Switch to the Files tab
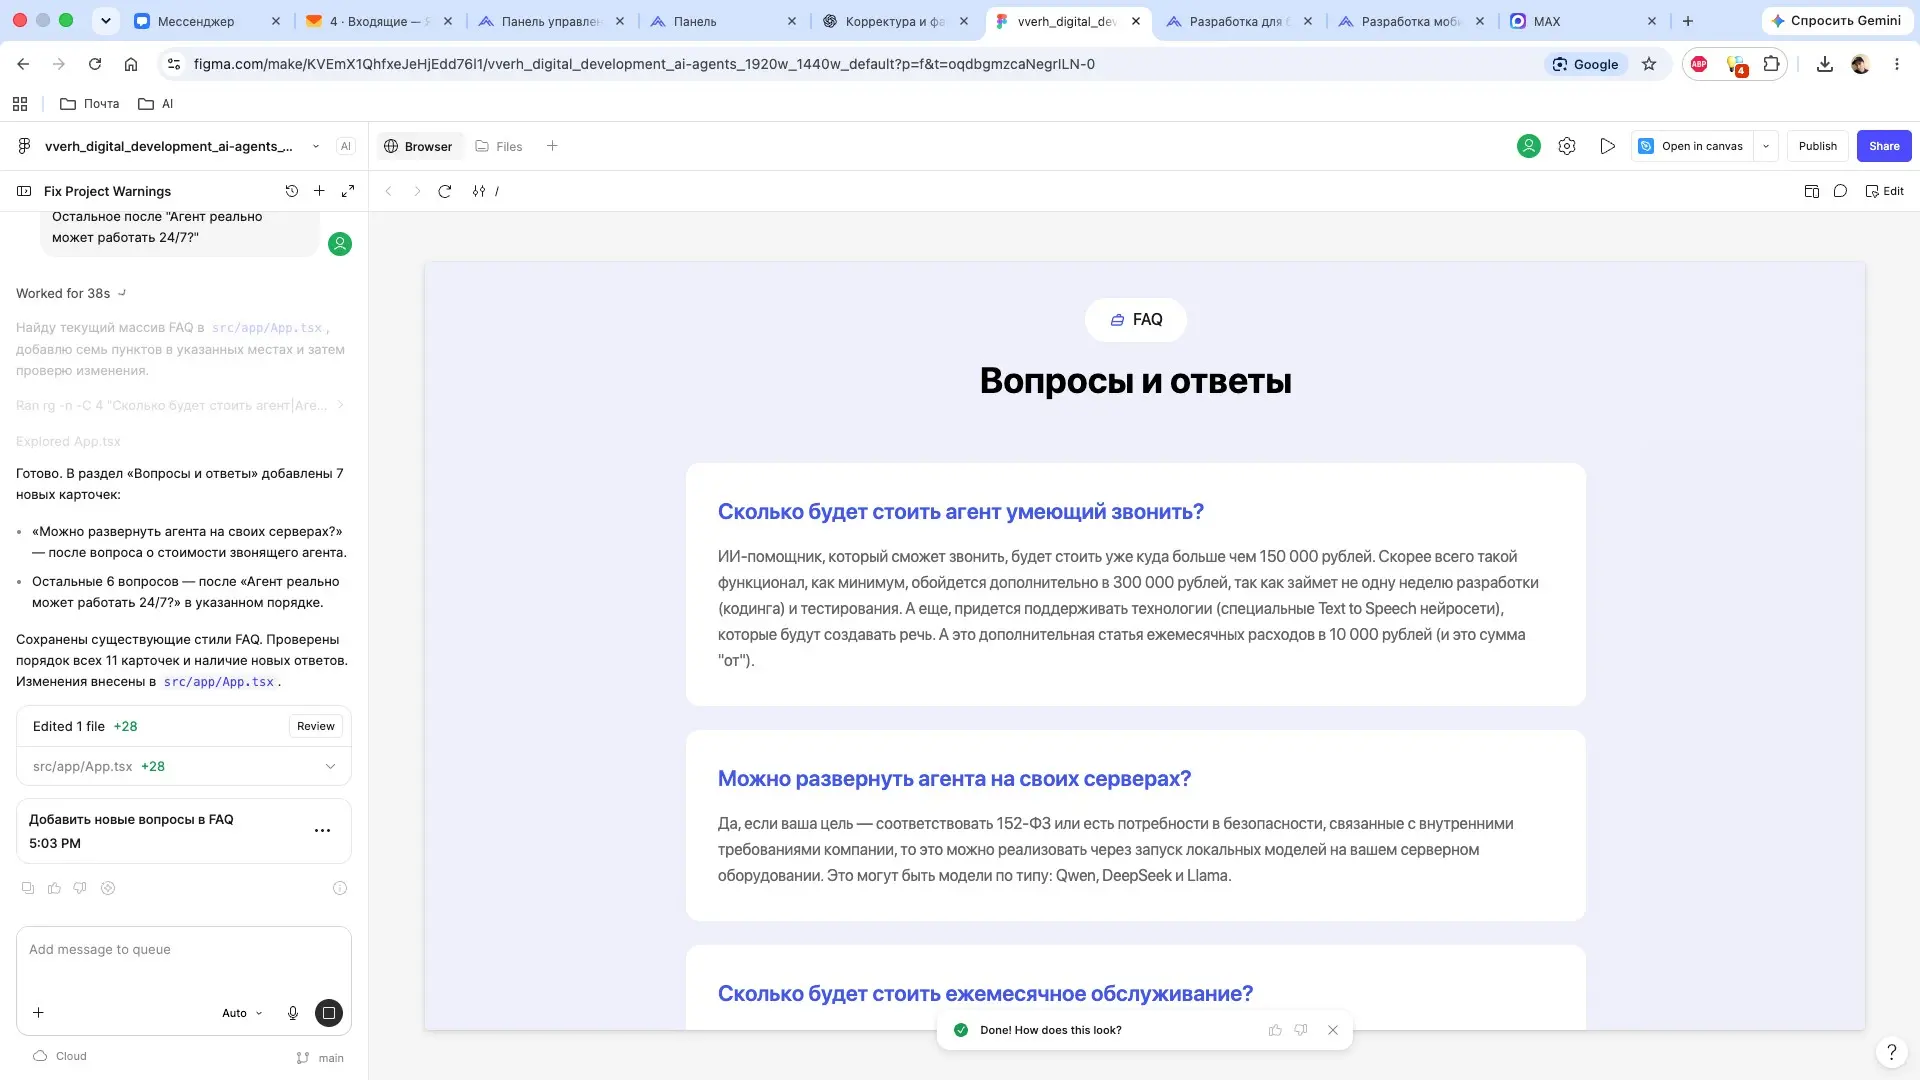Screen dimensions: 1920x1080 499,146
